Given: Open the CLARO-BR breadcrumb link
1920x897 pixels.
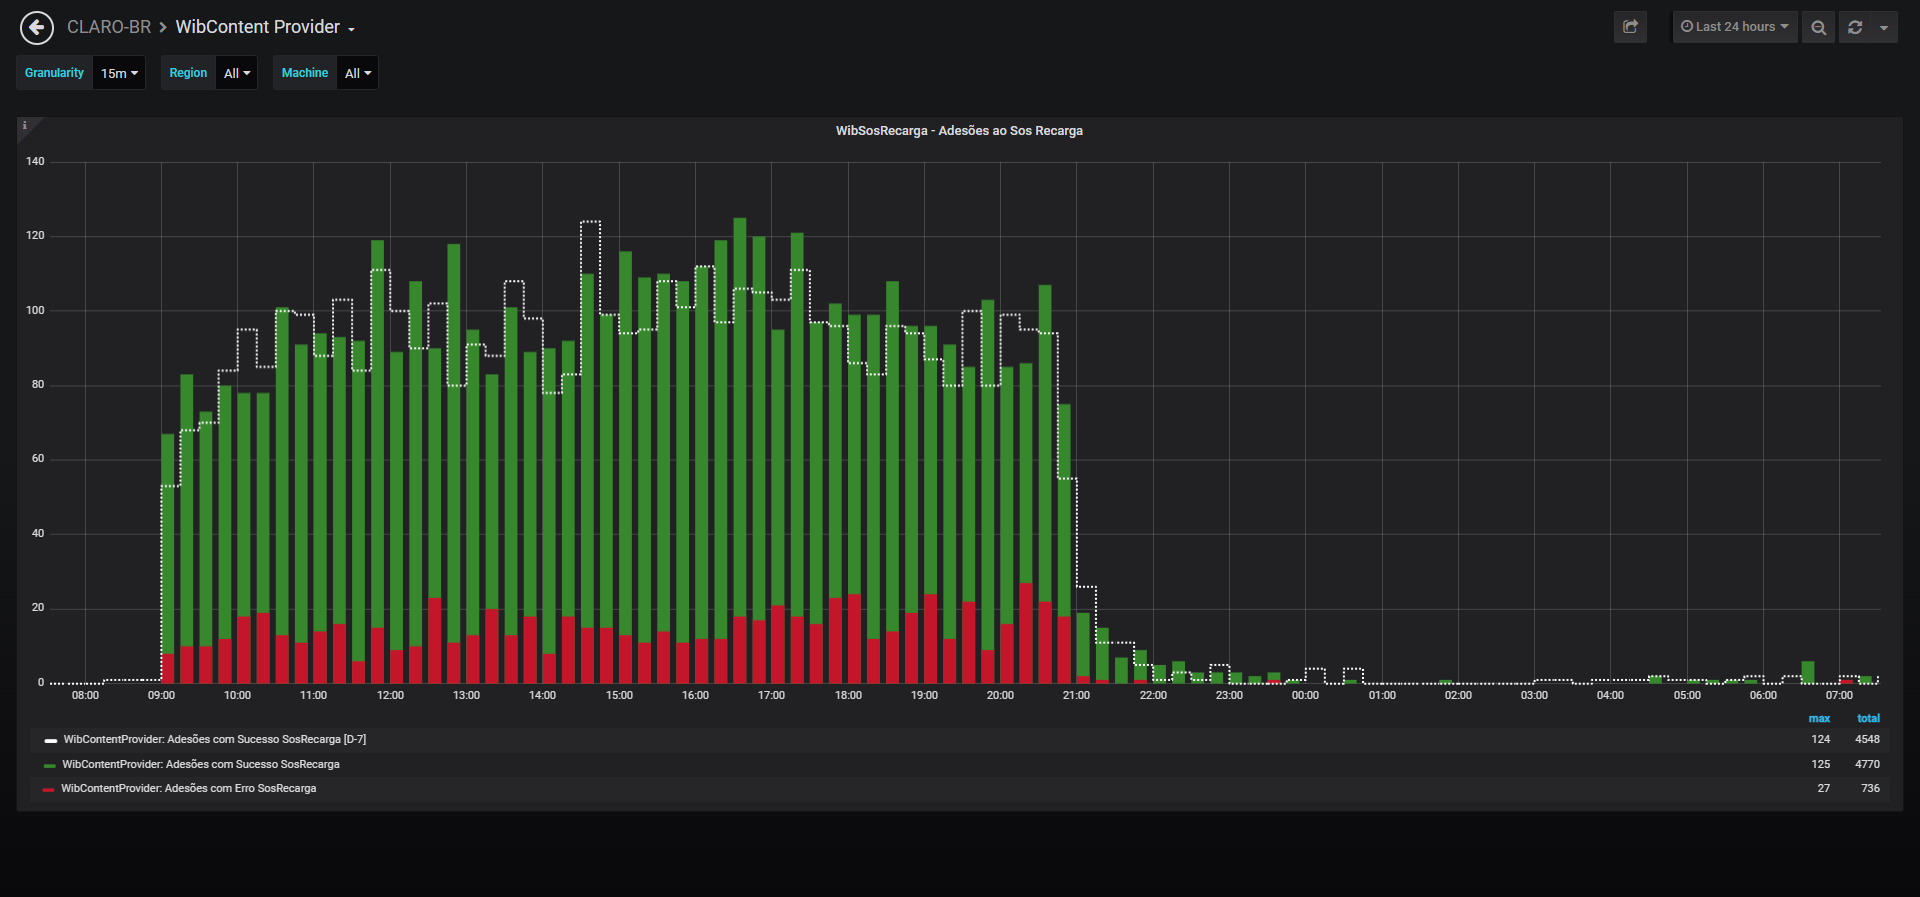Looking at the screenshot, I should tap(109, 27).
